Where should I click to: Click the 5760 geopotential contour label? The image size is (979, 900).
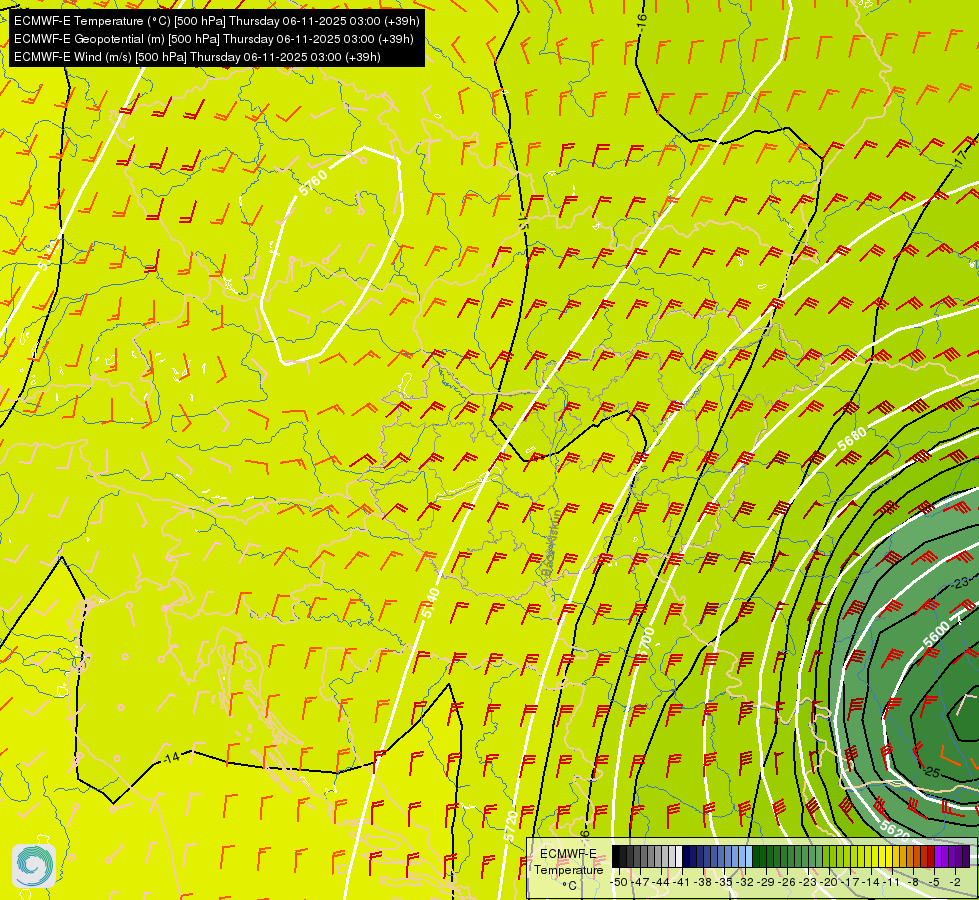coord(313,182)
